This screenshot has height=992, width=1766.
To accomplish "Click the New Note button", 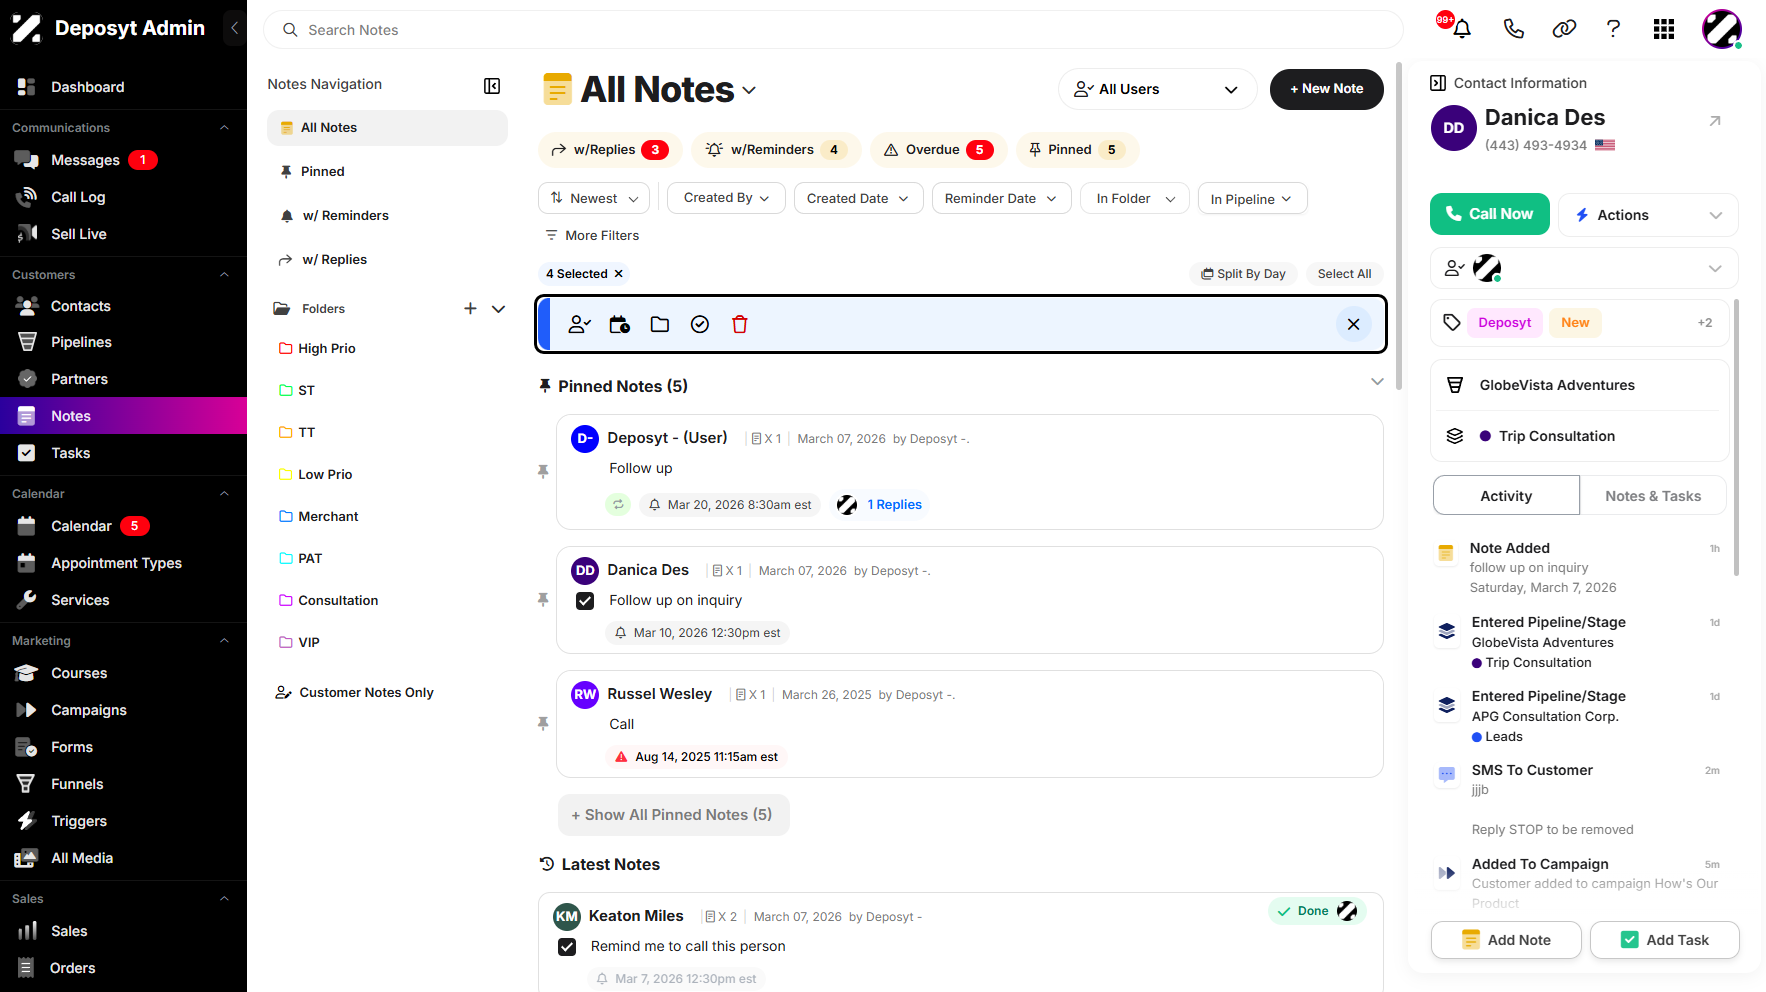I will pyautogui.click(x=1326, y=89).
